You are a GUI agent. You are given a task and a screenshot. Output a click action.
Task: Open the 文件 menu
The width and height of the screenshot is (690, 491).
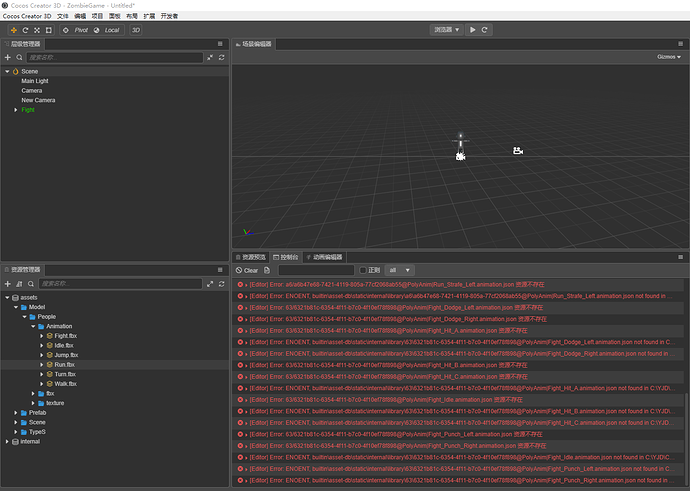[x=62, y=16]
